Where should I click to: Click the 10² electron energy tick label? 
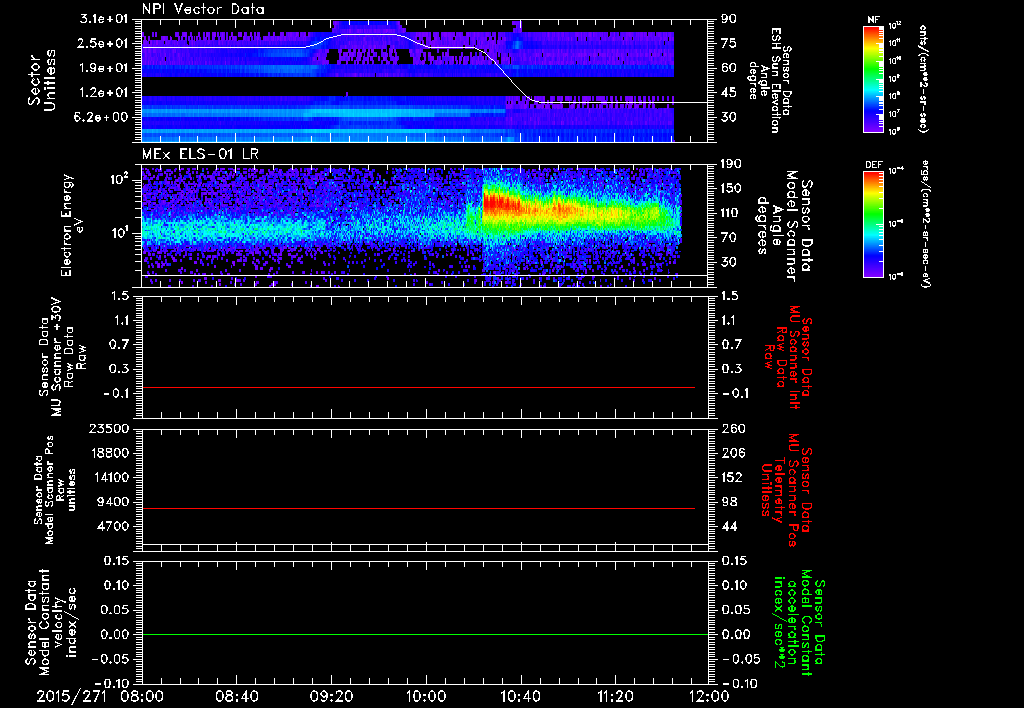(x=120, y=179)
